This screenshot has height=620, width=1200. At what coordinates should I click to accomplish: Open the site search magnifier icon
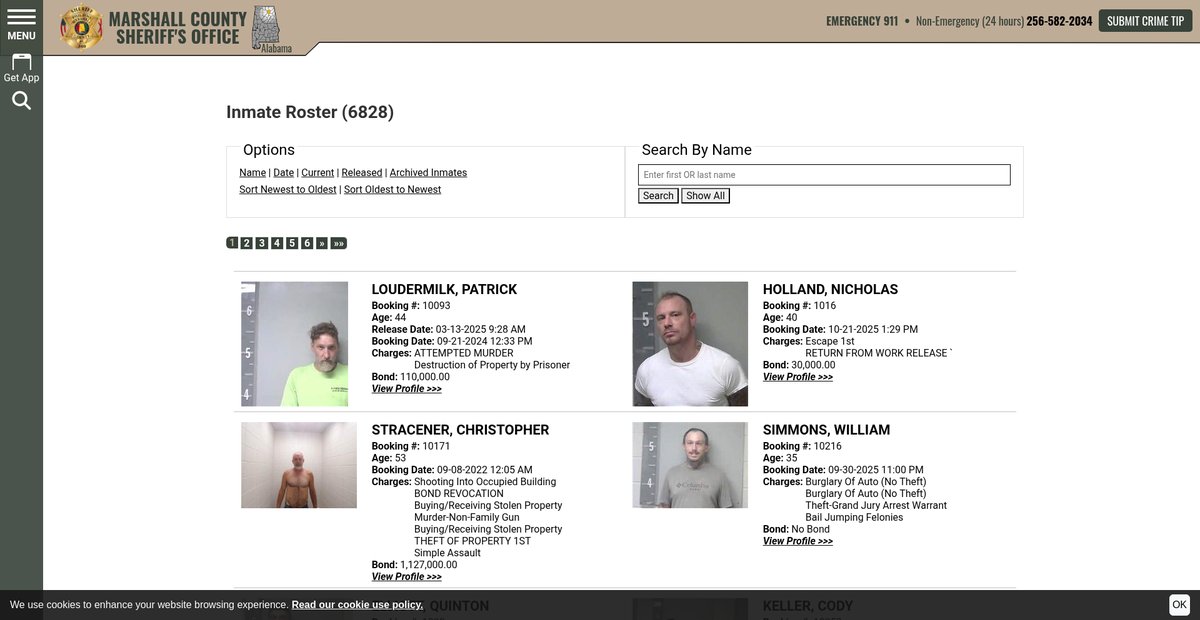pyautogui.click(x=21, y=100)
